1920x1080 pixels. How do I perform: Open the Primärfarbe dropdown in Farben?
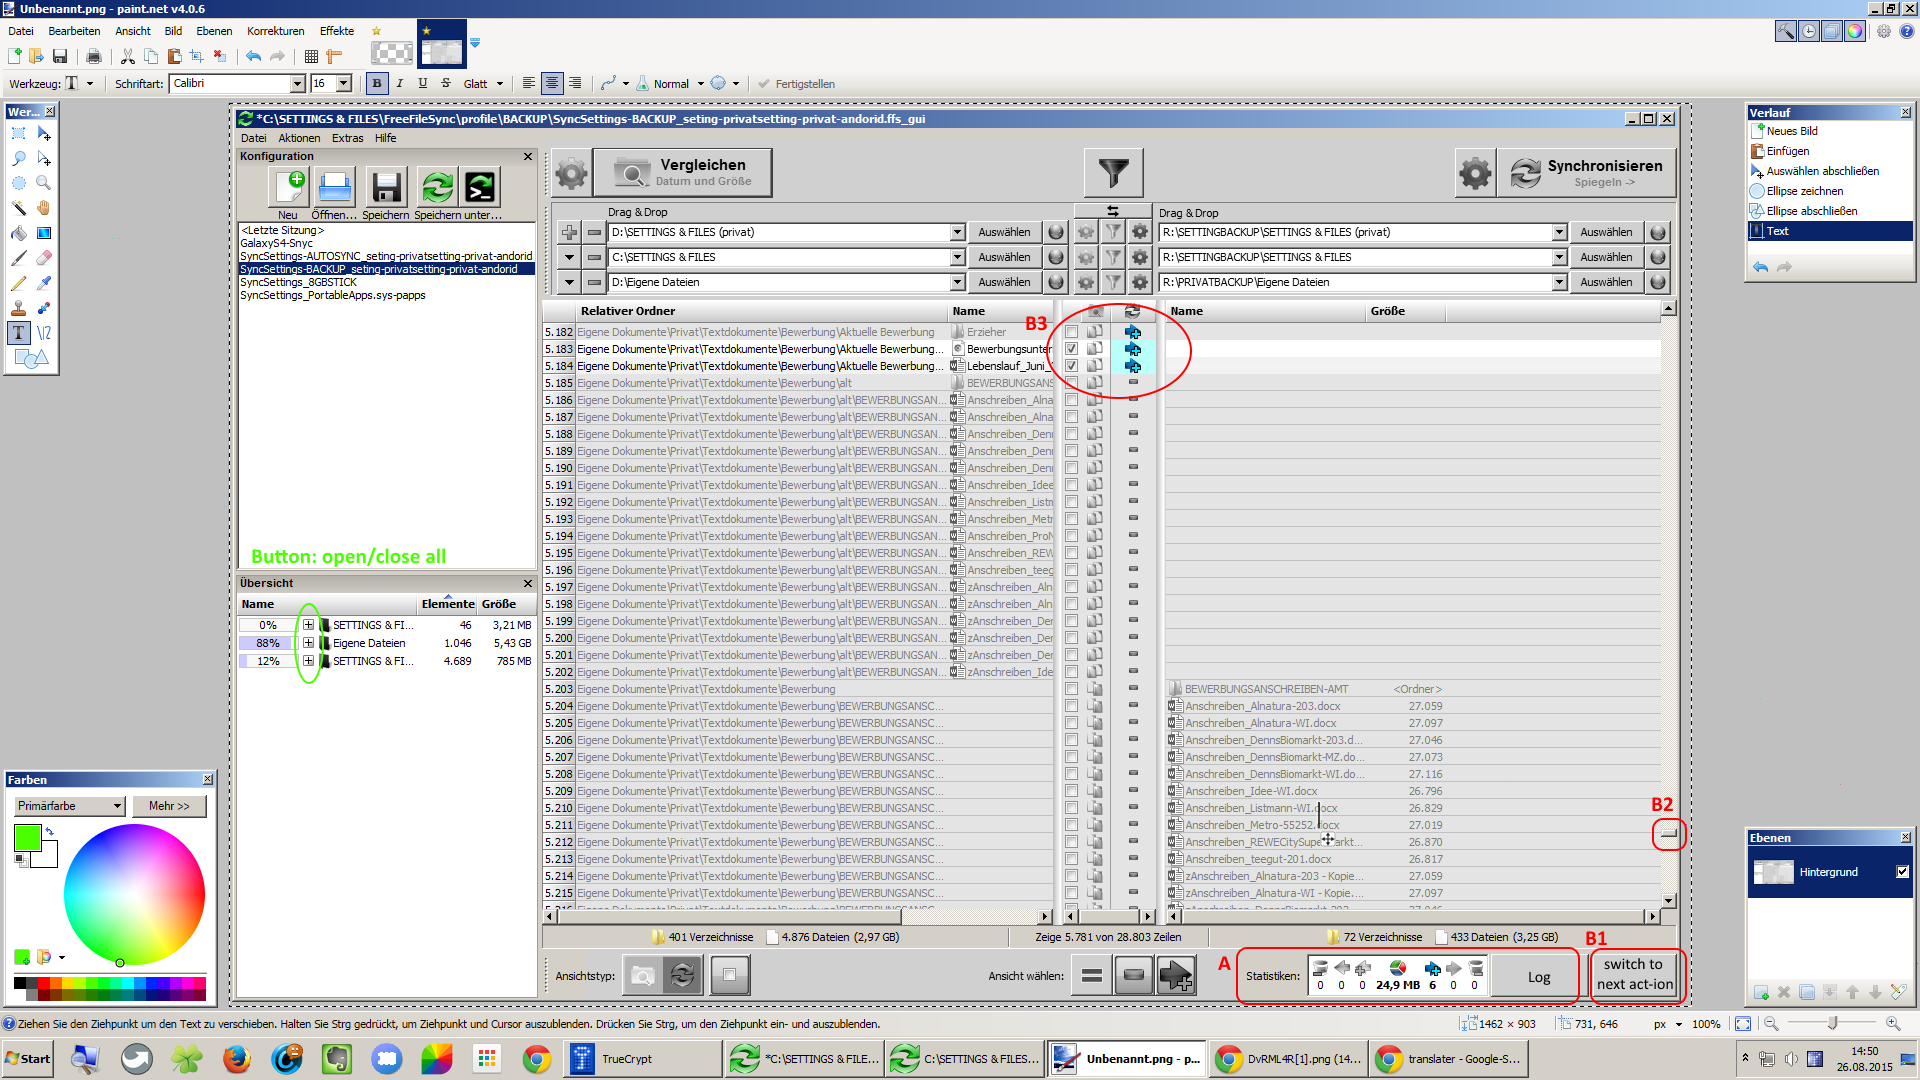click(69, 806)
